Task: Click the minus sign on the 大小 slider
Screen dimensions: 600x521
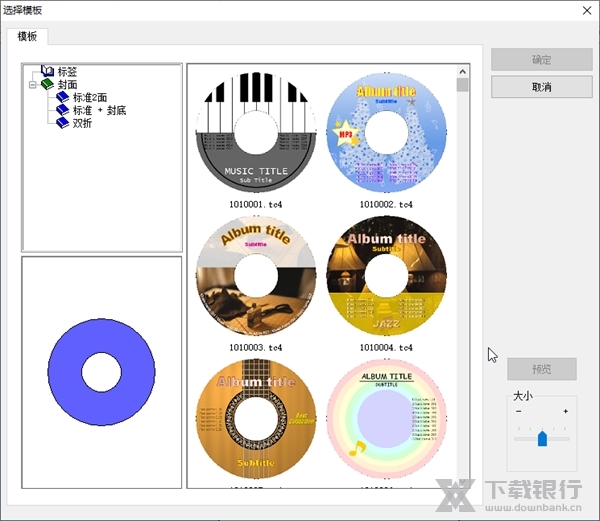Action: click(x=518, y=411)
